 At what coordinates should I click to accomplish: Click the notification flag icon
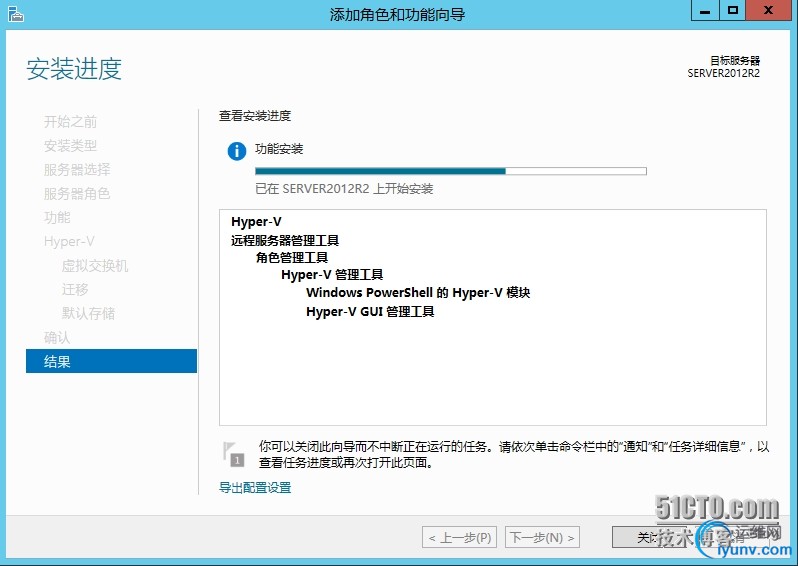coord(233,454)
